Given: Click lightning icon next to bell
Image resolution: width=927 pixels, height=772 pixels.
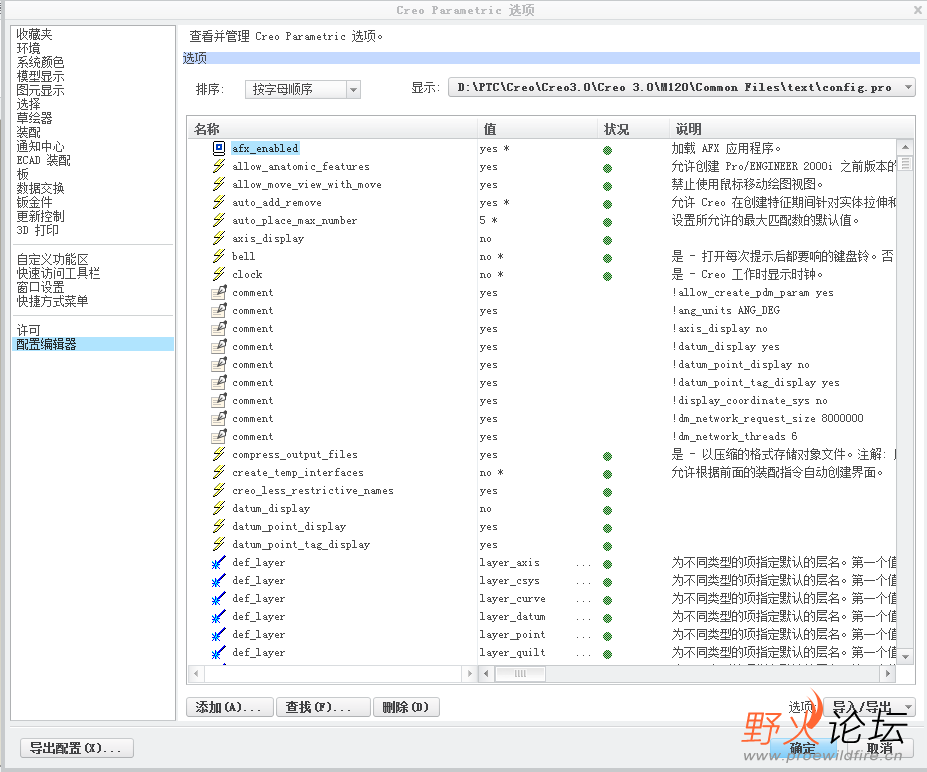Looking at the screenshot, I should [219, 256].
